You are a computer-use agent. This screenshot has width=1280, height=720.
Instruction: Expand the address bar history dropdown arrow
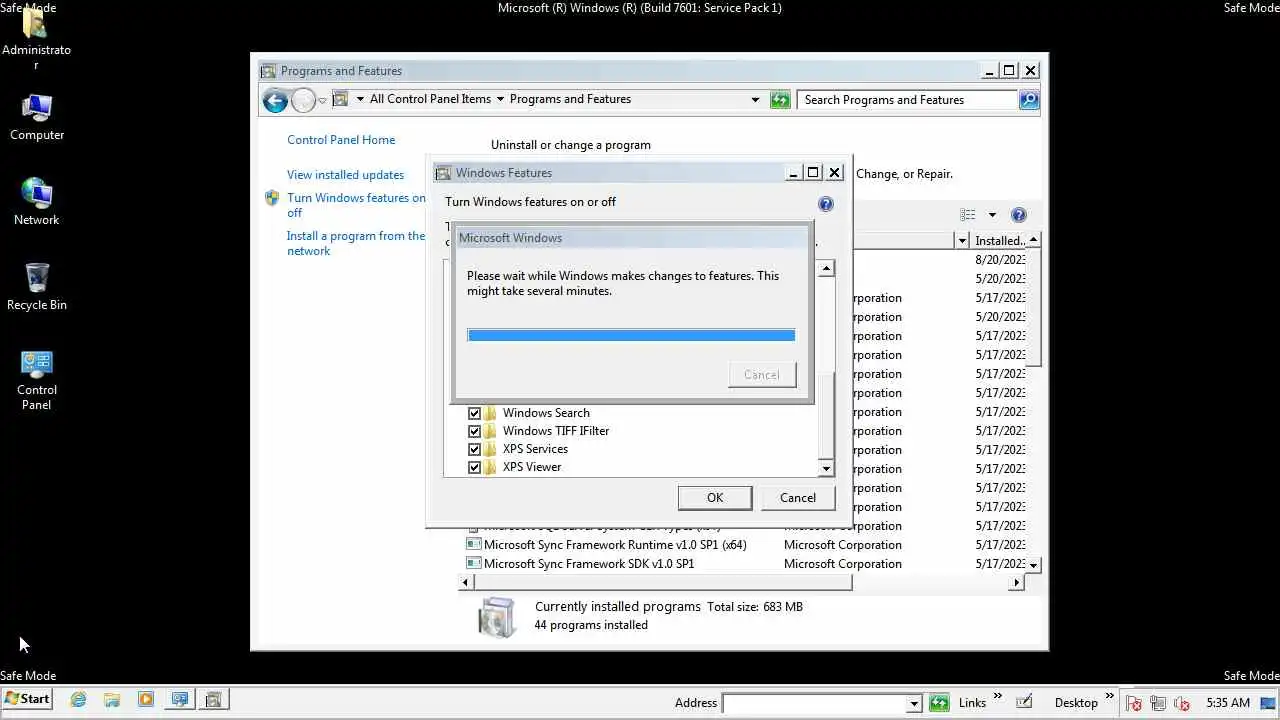(755, 99)
